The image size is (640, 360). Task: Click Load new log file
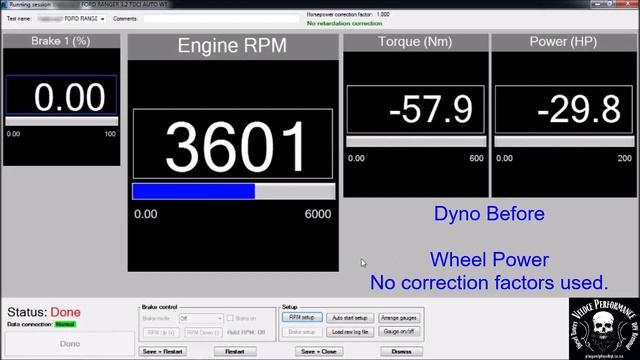click(350, 332)
